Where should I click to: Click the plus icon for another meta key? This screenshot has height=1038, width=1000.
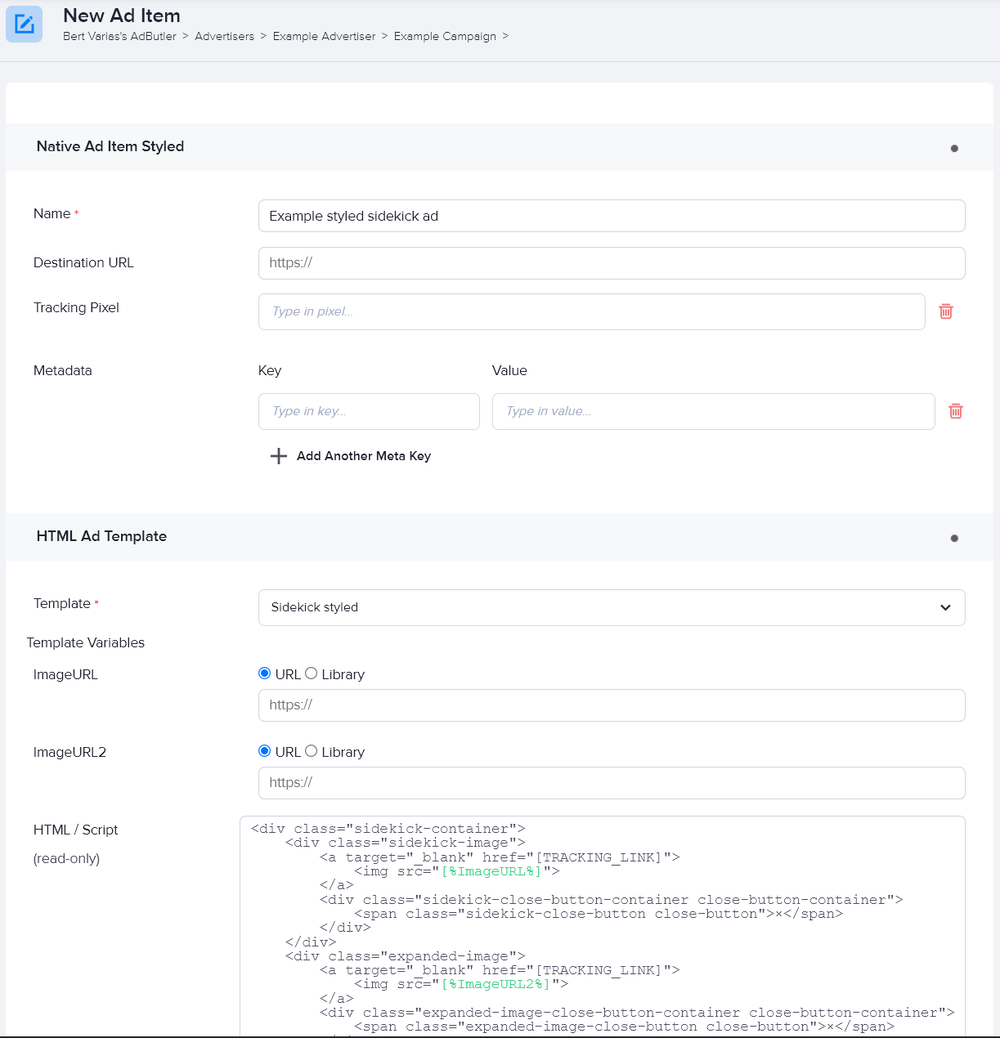click(x=279, y=456)
